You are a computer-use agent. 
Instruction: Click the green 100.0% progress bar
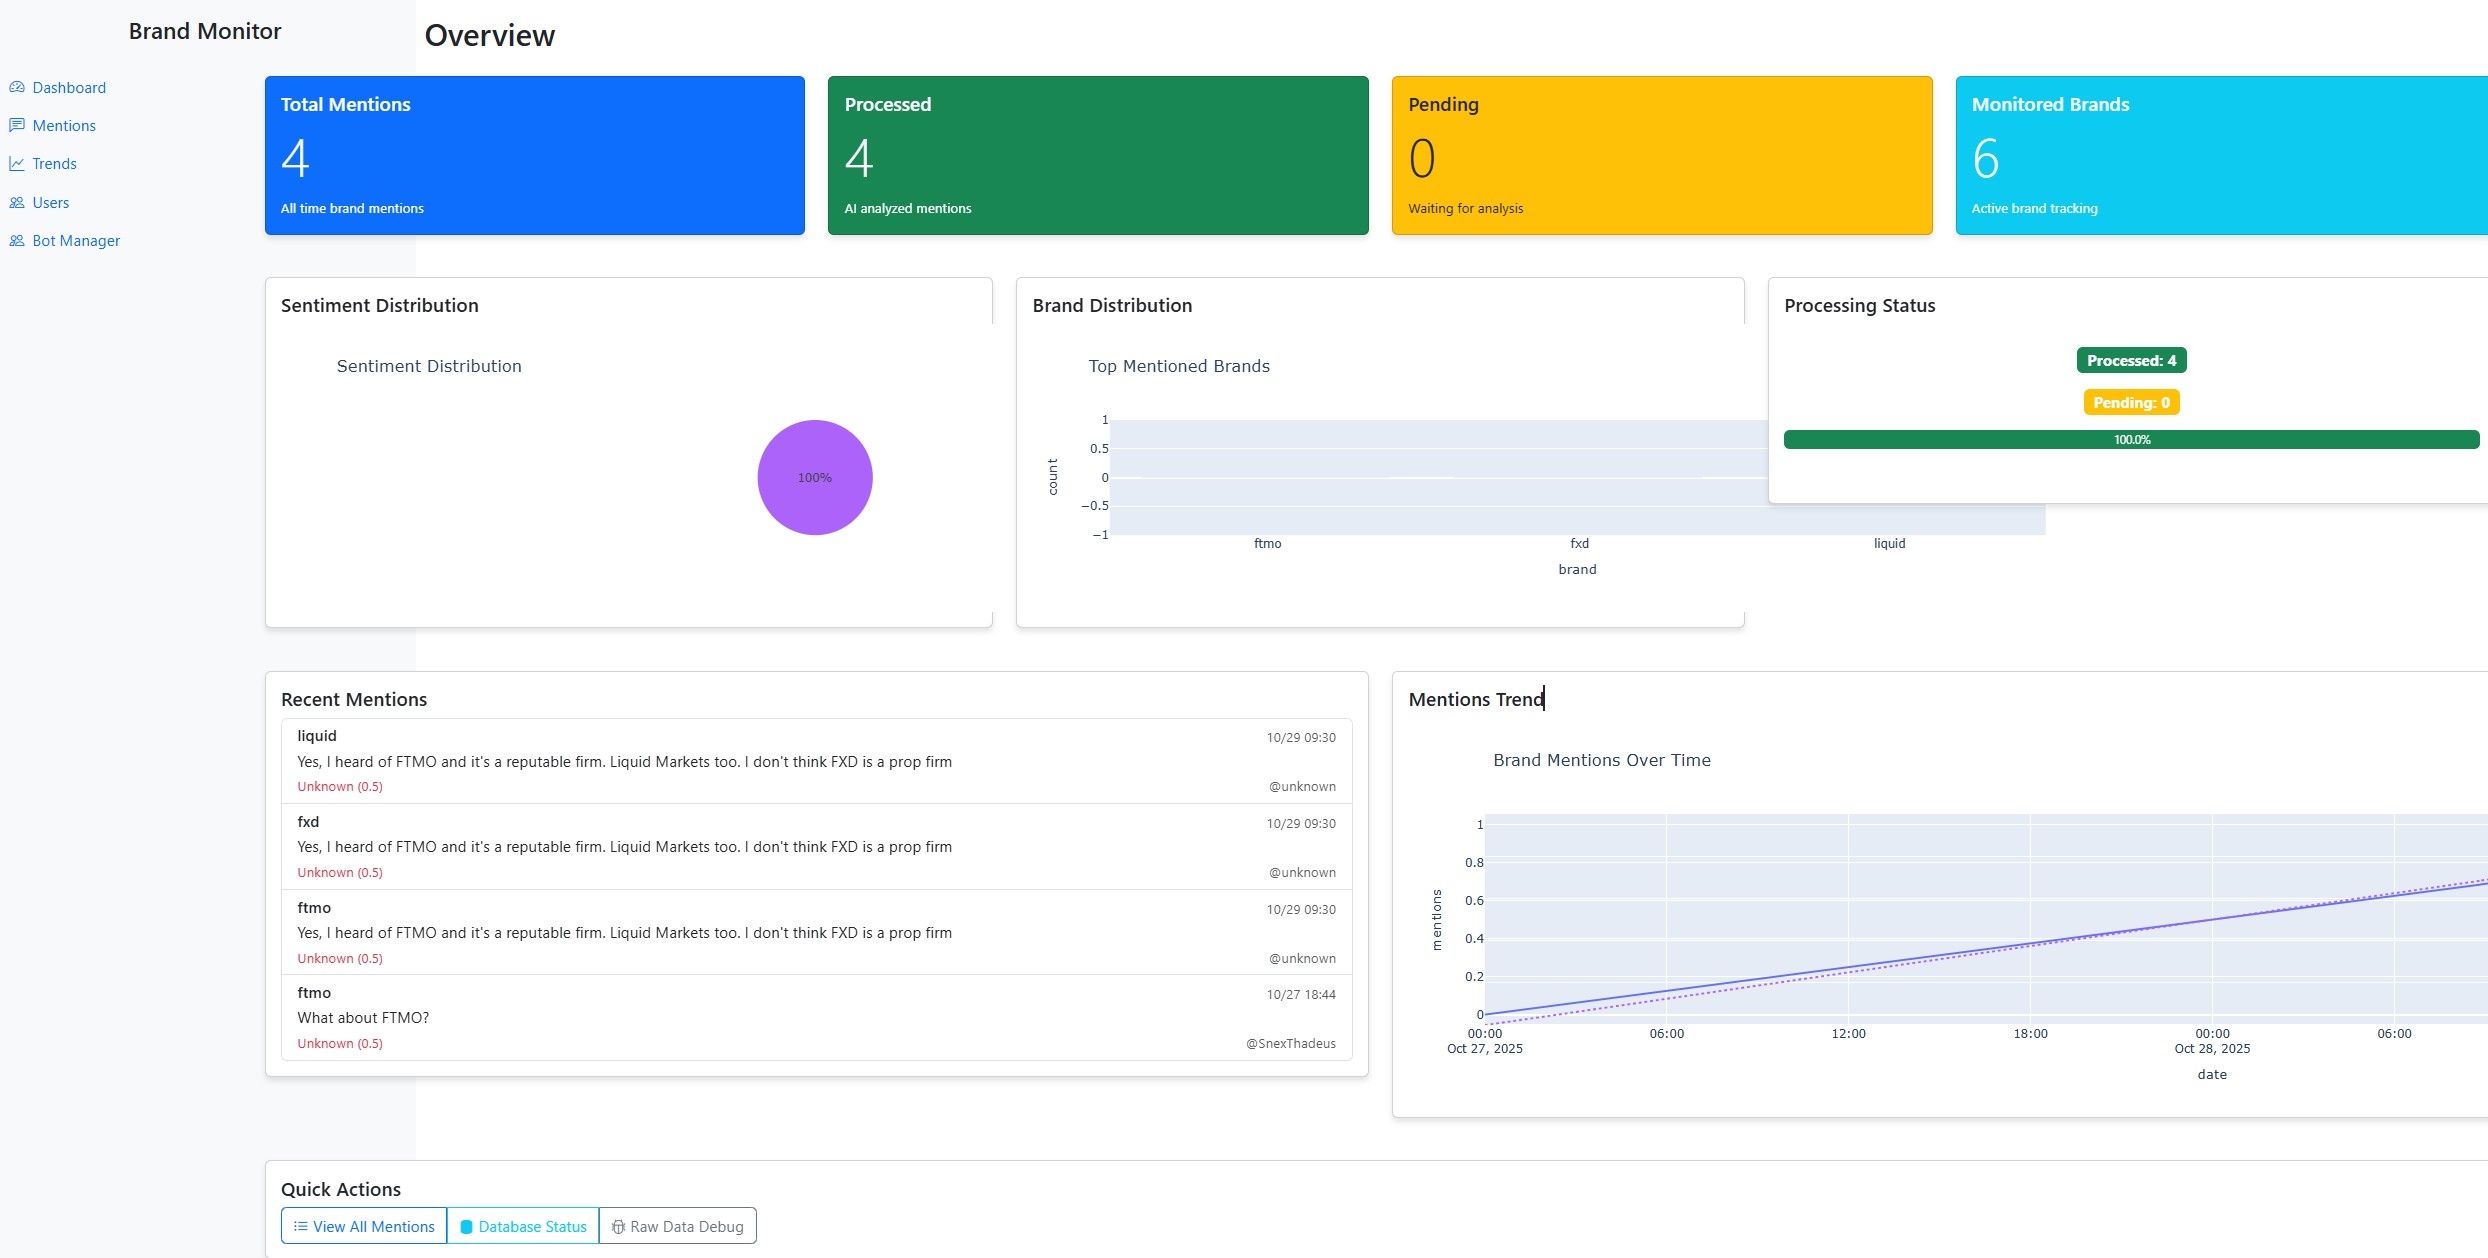point(2131,439)
